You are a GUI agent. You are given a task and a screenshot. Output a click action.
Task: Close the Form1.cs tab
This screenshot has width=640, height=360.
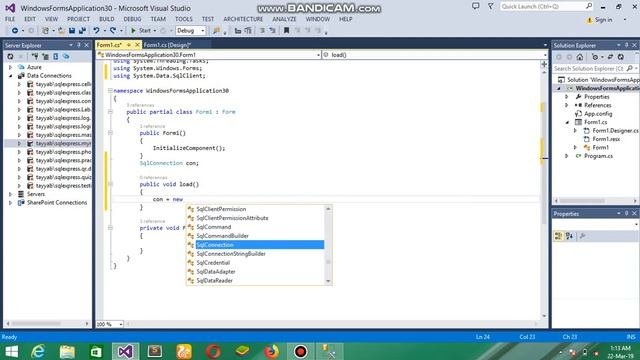point(137,45)
